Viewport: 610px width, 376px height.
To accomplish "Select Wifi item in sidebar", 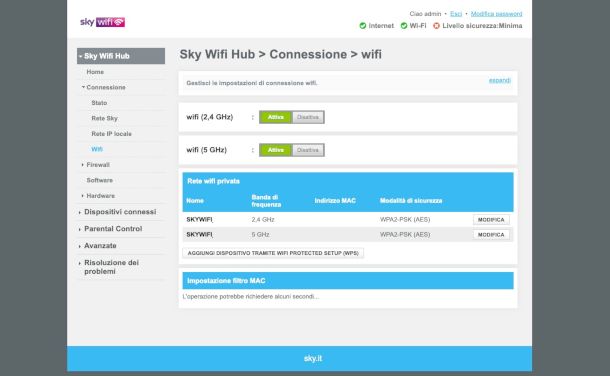I will point(97,149).
